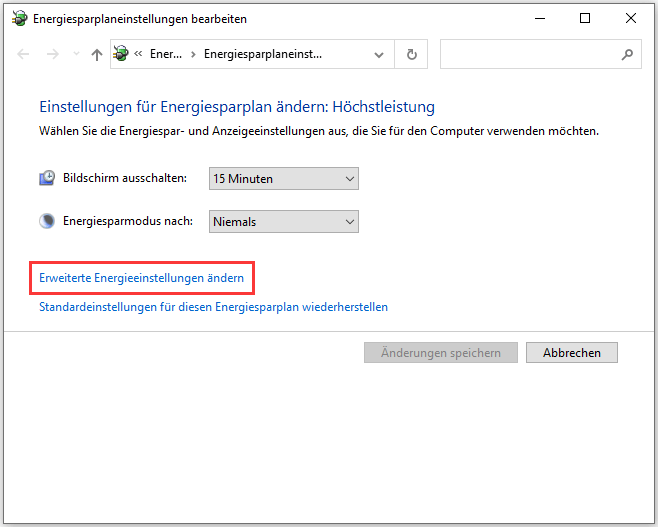Screen dimensions: 658x527
Task: Close the Energiesparplaneinstellungen window
Action: coord(631,18)
